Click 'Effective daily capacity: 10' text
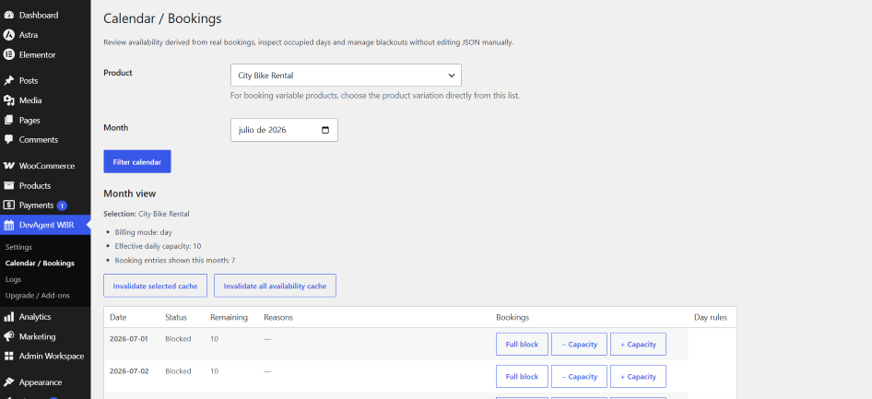The image size is (872, 399). click(157, 246)
